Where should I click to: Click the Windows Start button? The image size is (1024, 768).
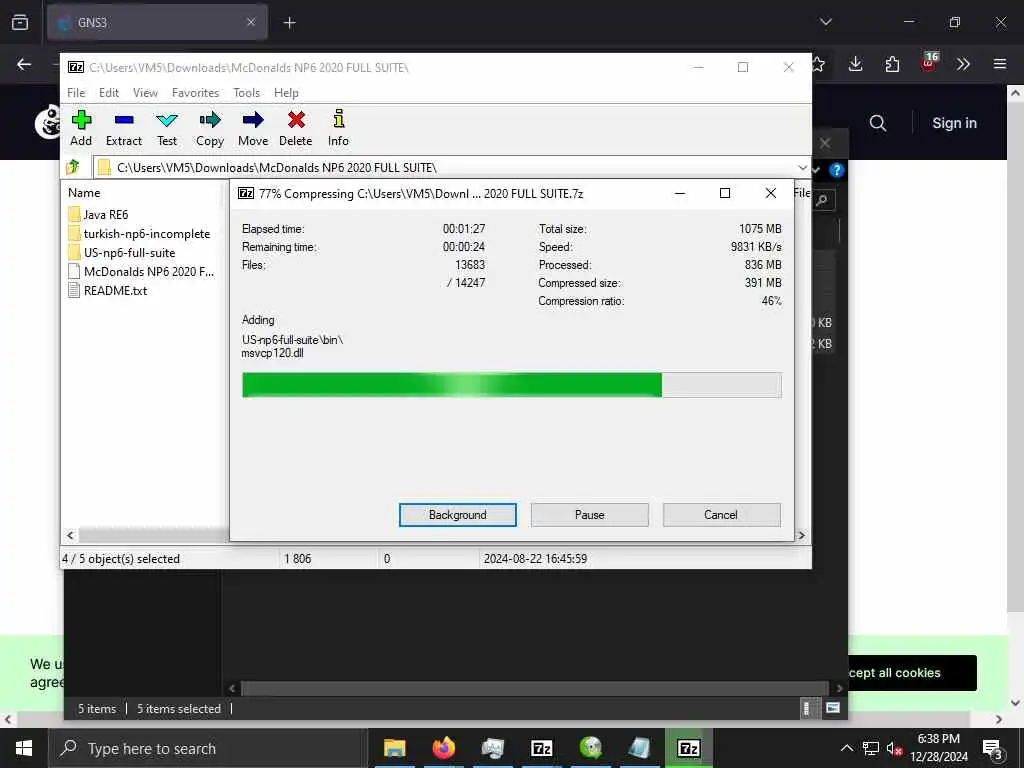coord(24,748)
